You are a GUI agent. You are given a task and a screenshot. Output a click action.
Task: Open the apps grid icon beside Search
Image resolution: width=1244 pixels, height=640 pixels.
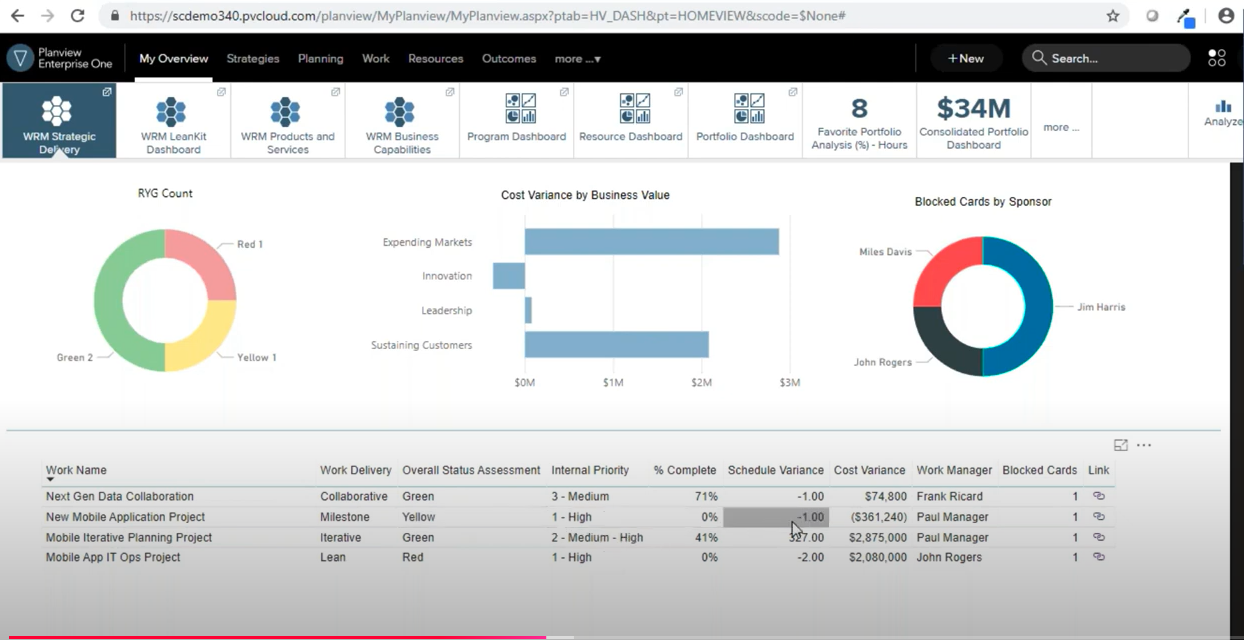tap(1216, 58)
